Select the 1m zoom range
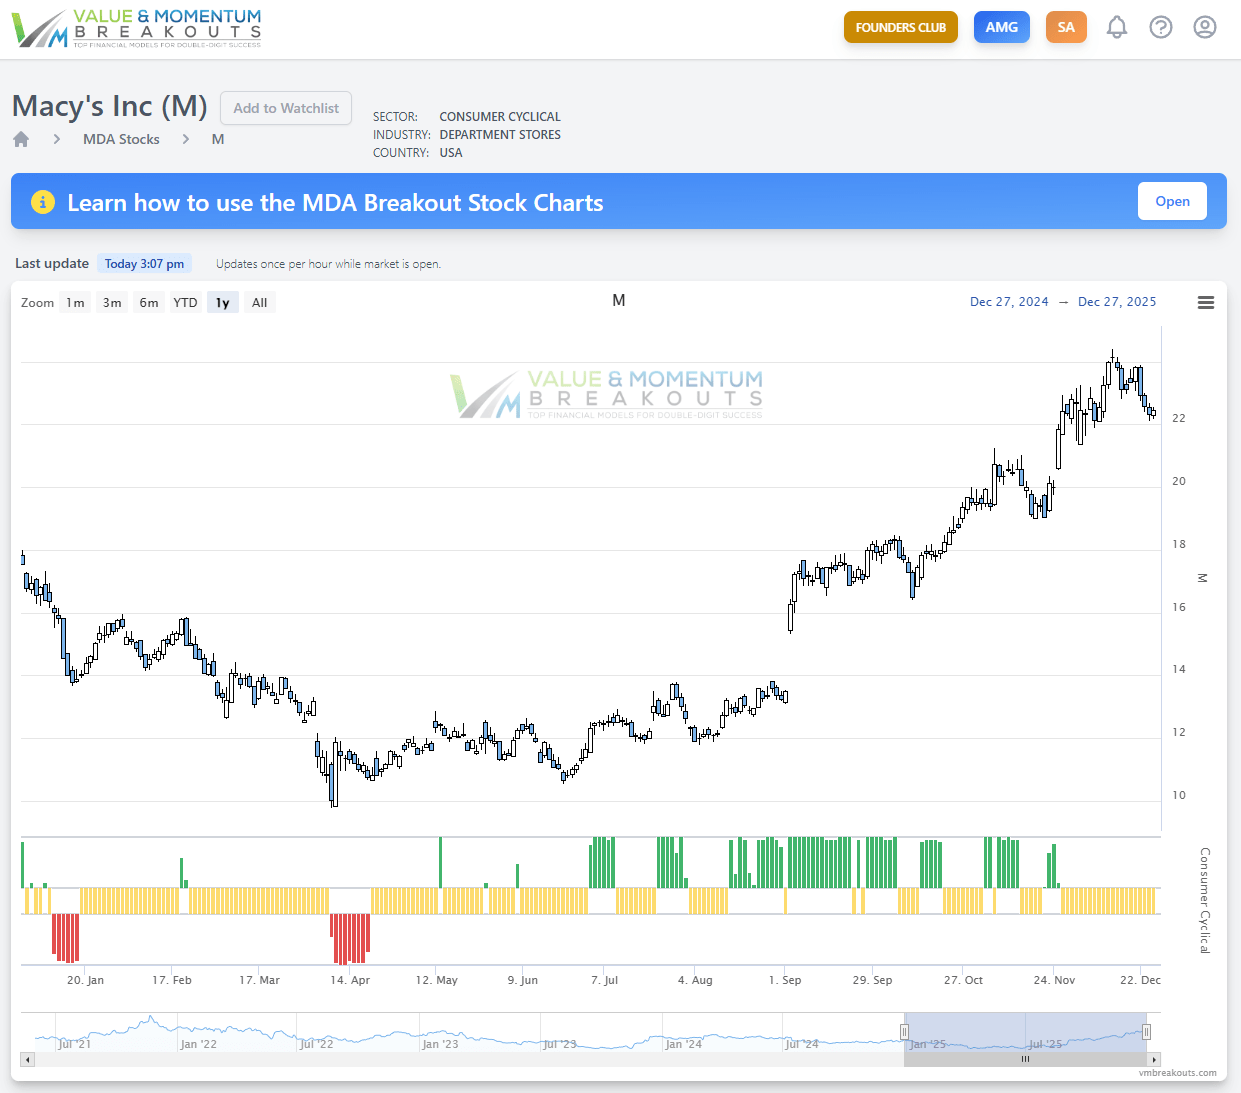Viewport: 1241px width, 1093px height. pyautogui.click(x=75, y=303)
